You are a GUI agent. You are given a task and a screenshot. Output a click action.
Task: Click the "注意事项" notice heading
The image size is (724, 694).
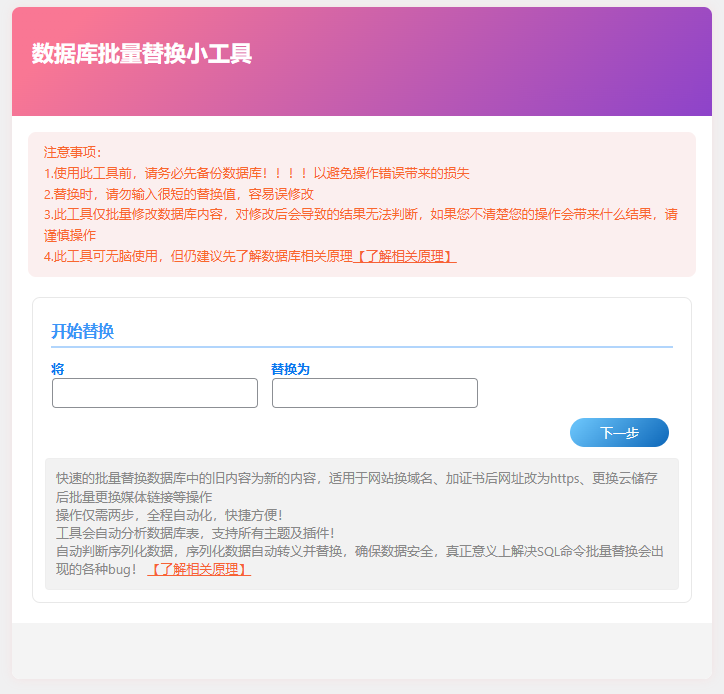pyautogui.click(x=73, y=152)
